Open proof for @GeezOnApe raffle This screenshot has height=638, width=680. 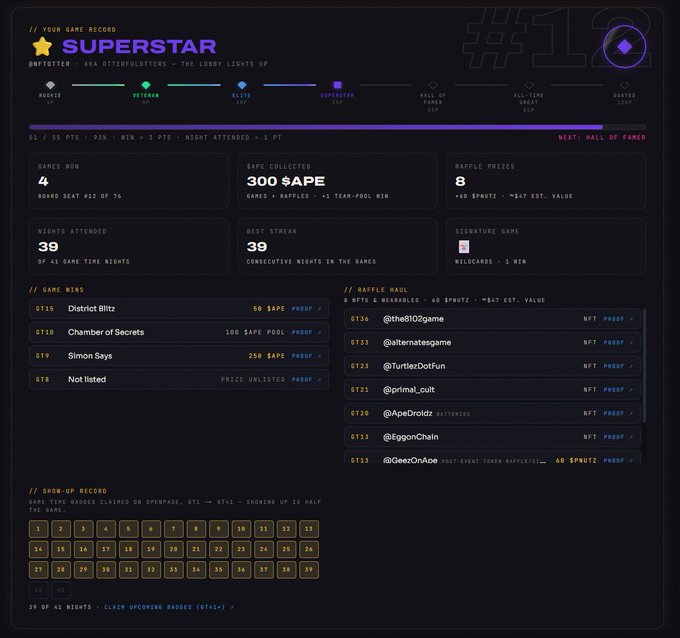pos(618,460)
